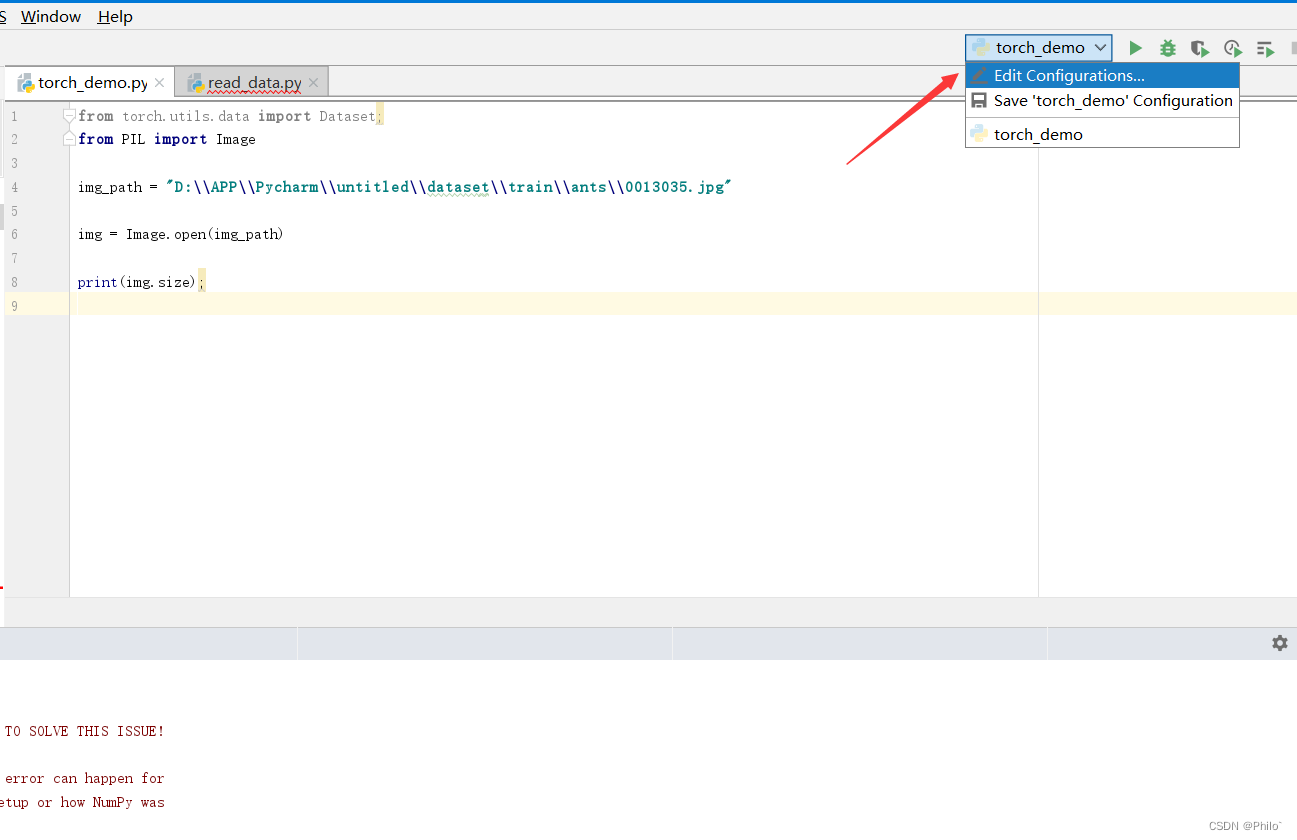
Task: Click the print(img.size) statement on line 8
Action: [x=141, y=282]
